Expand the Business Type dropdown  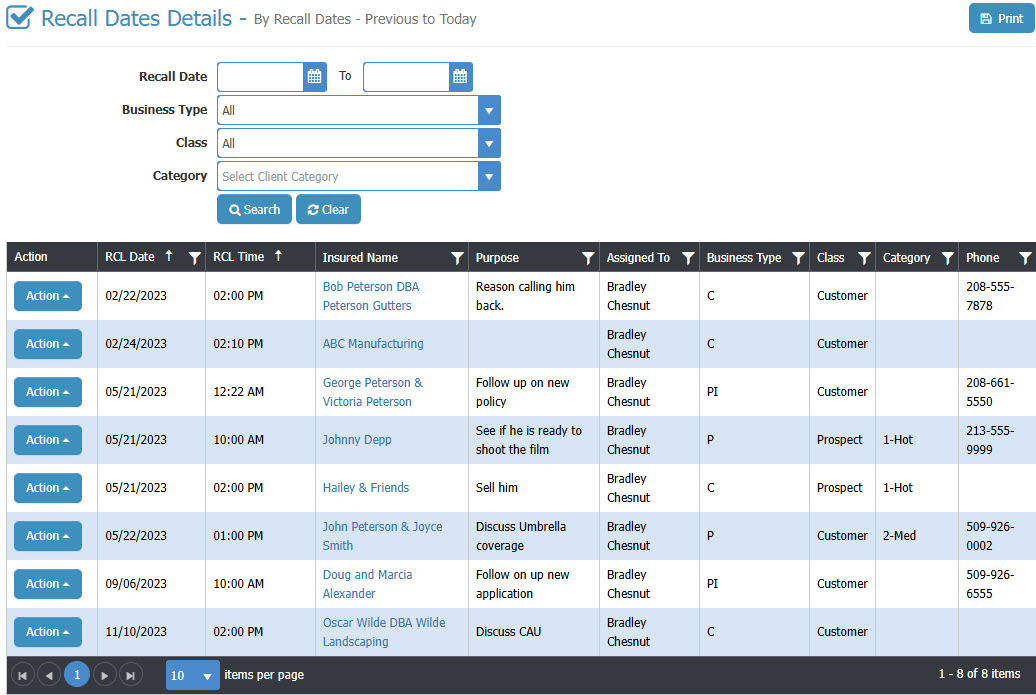click(x=489, y=110)
